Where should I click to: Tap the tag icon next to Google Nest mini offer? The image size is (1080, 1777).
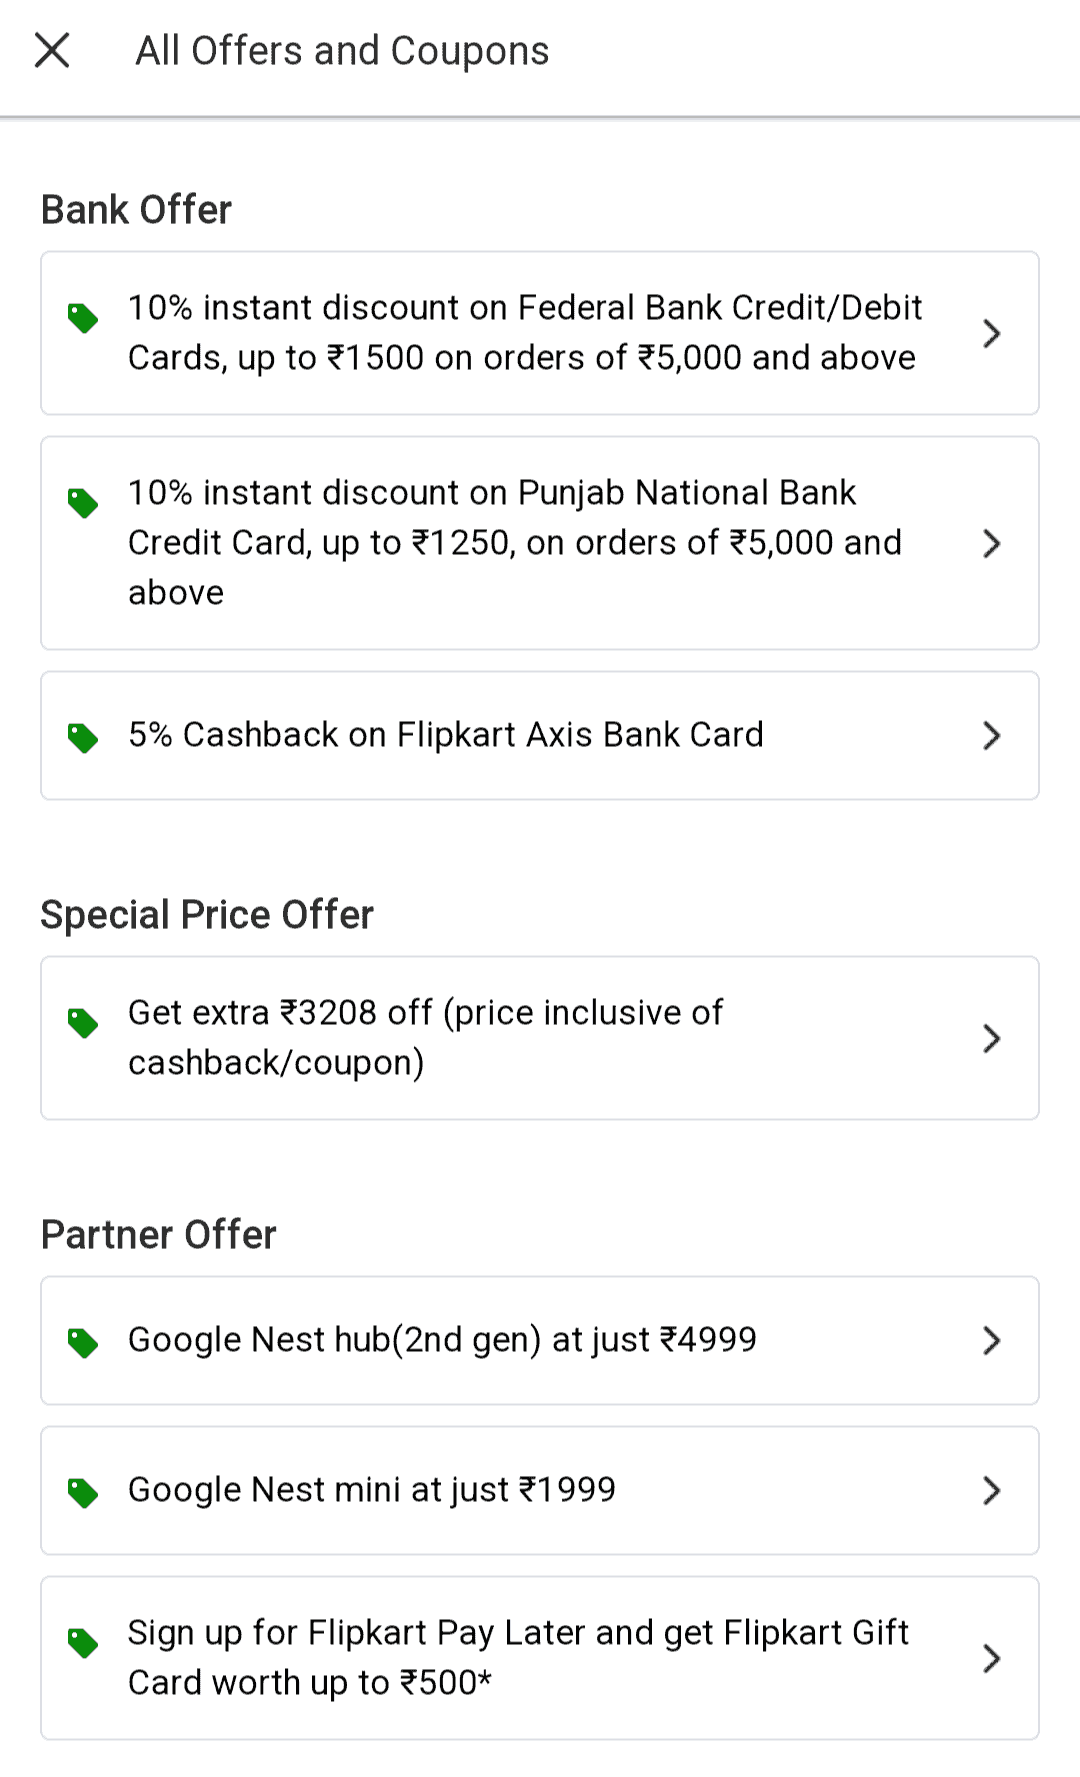[x=83, y=1493]
